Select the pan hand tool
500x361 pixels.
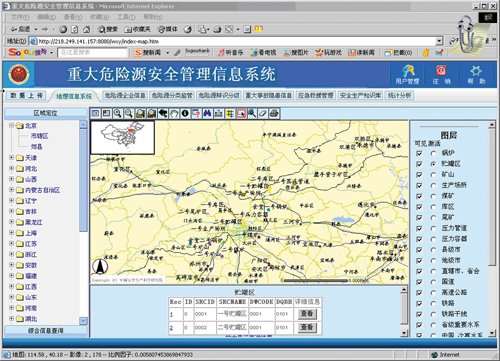(174, 114)
